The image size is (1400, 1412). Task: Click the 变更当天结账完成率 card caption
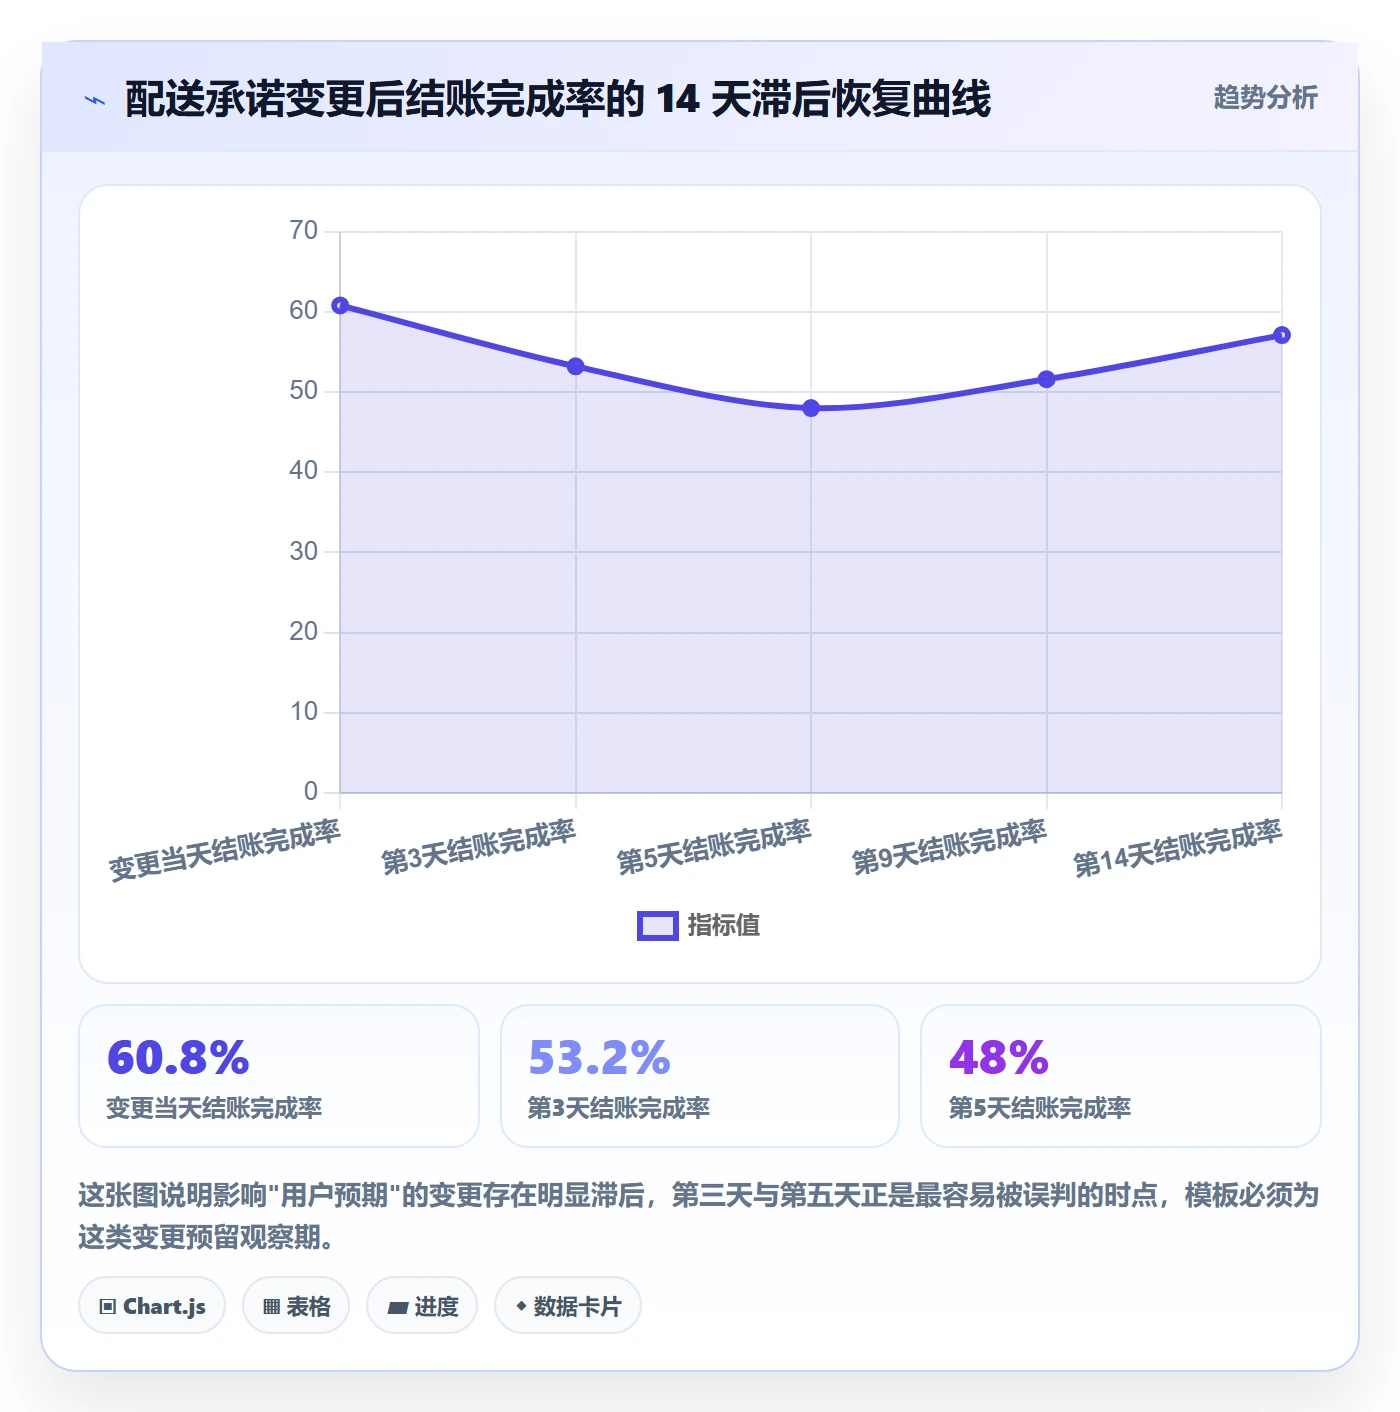click(214, 1108)
